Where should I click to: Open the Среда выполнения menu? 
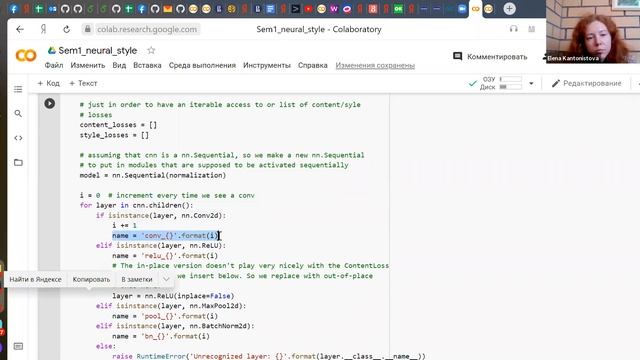(202, 65)
